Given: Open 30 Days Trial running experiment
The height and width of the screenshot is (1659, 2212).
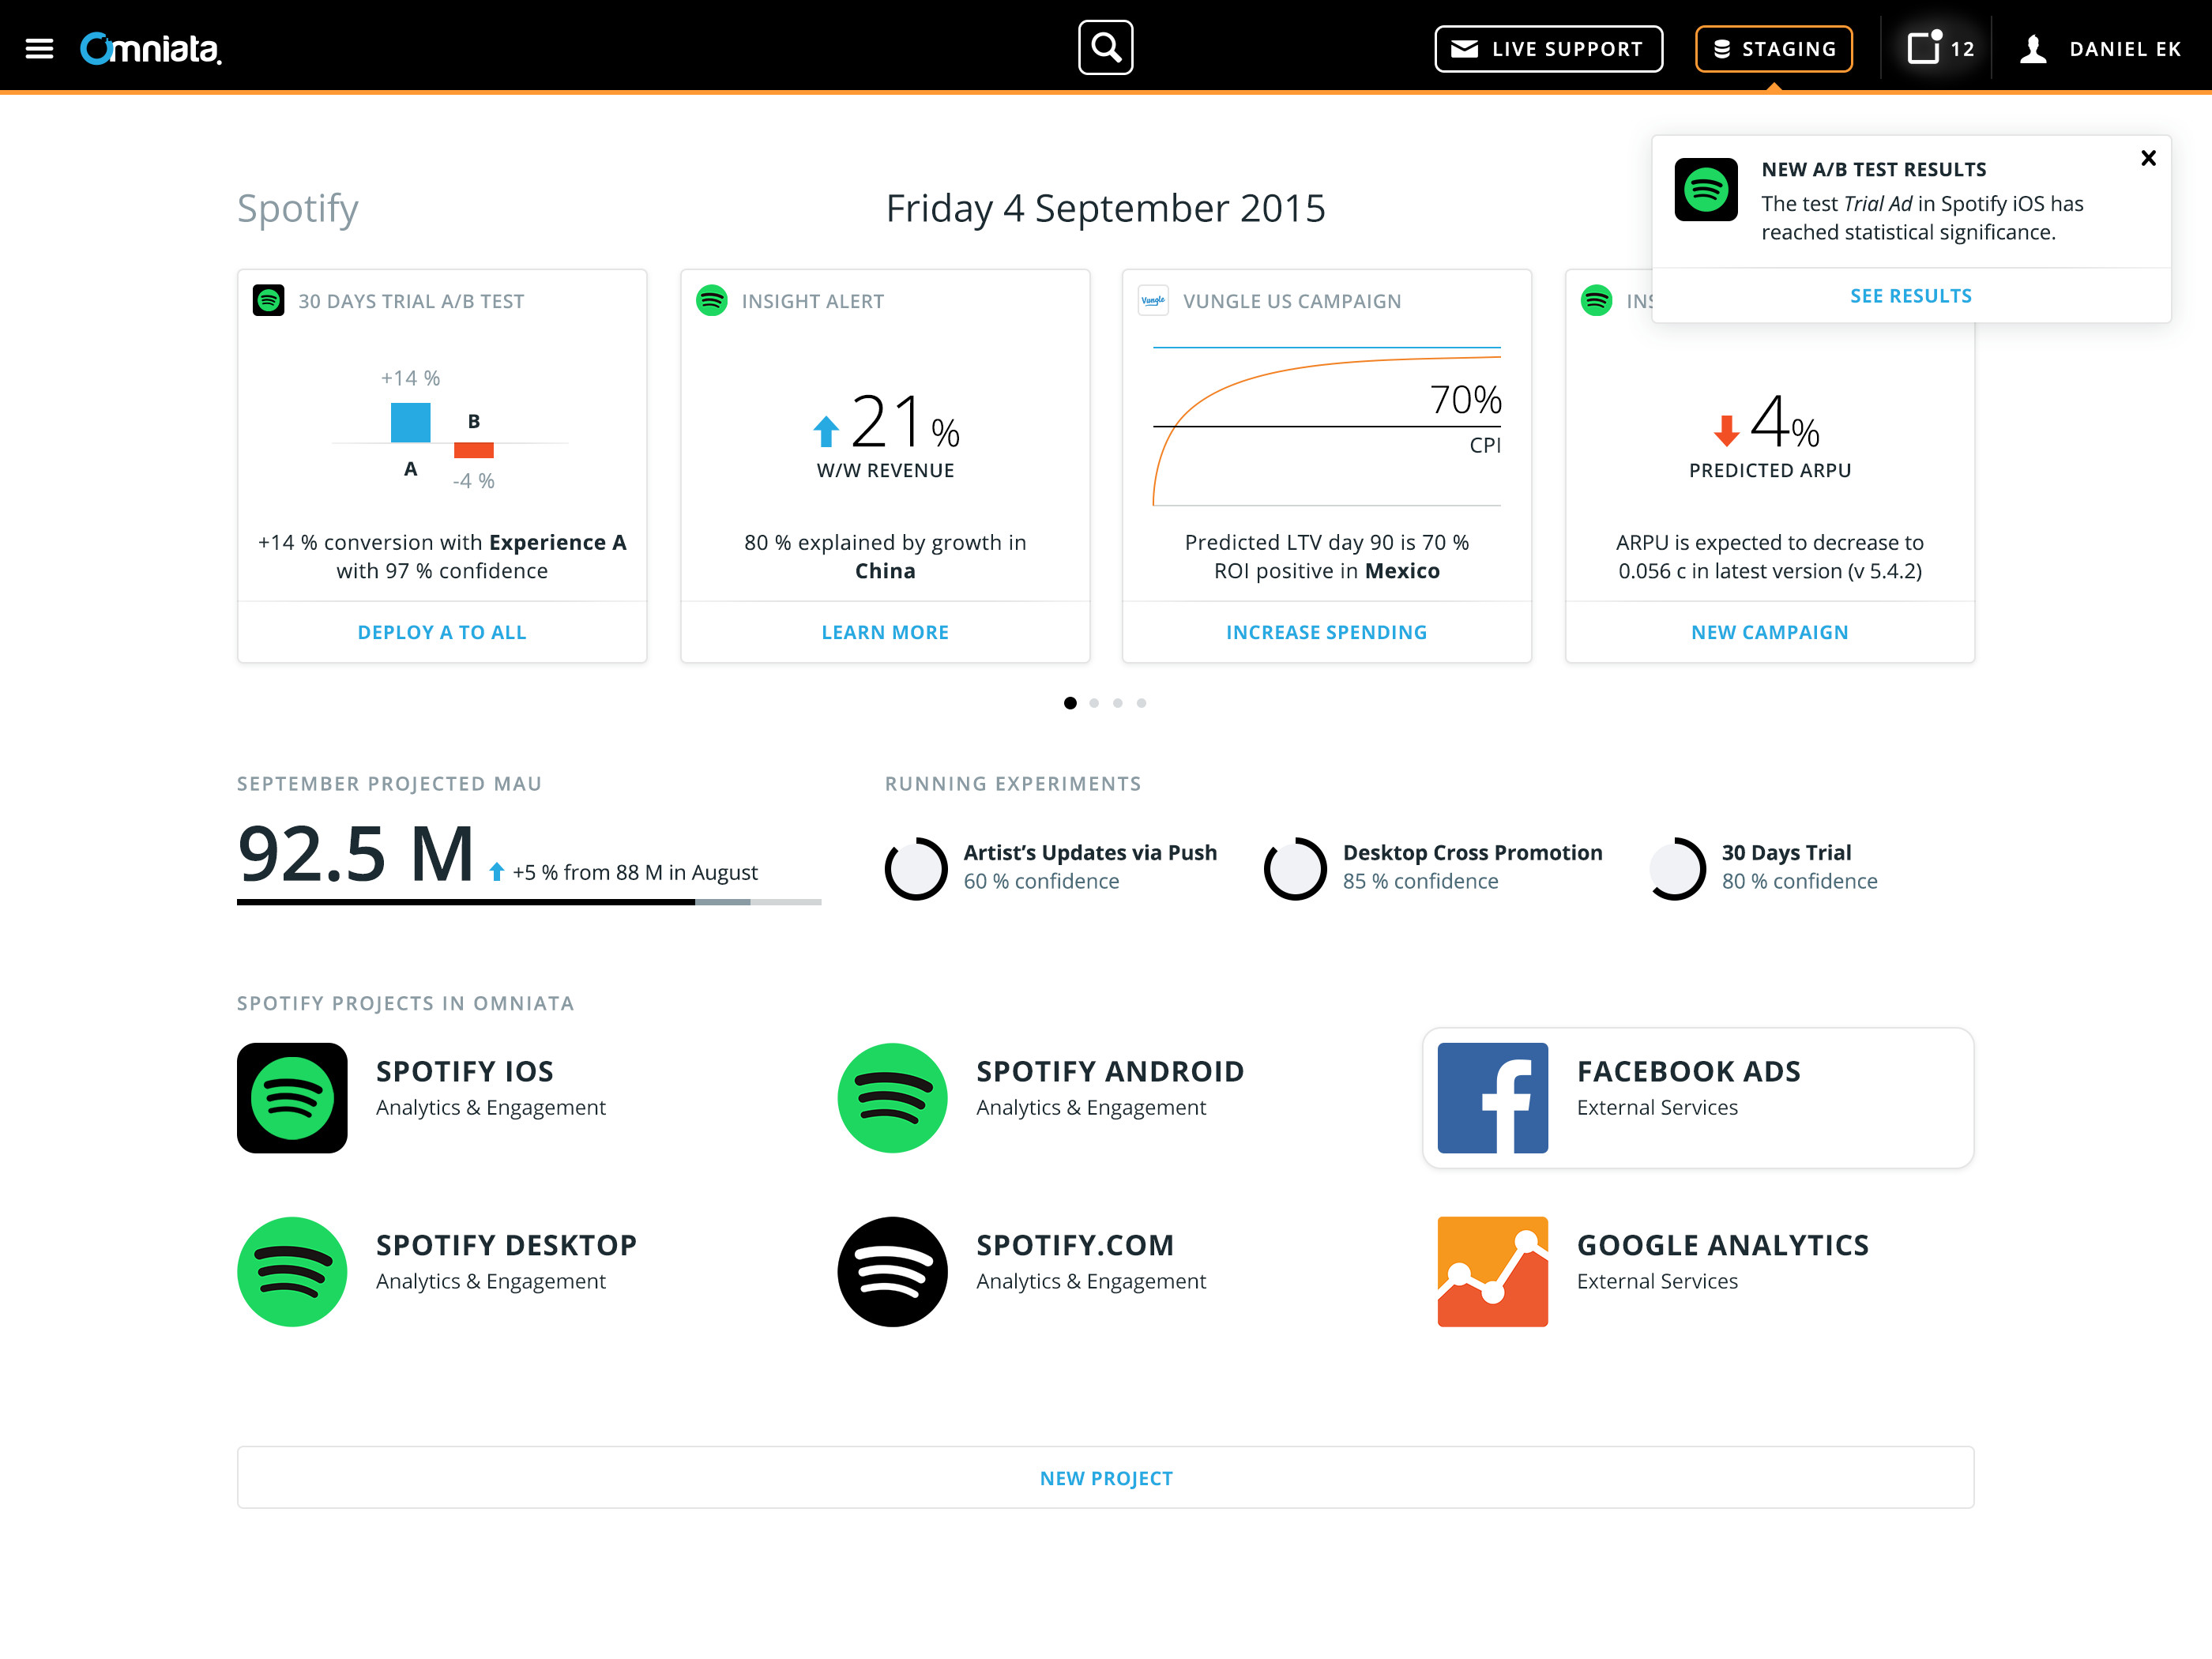Looking at the screenshot, I should point(1786,852).
